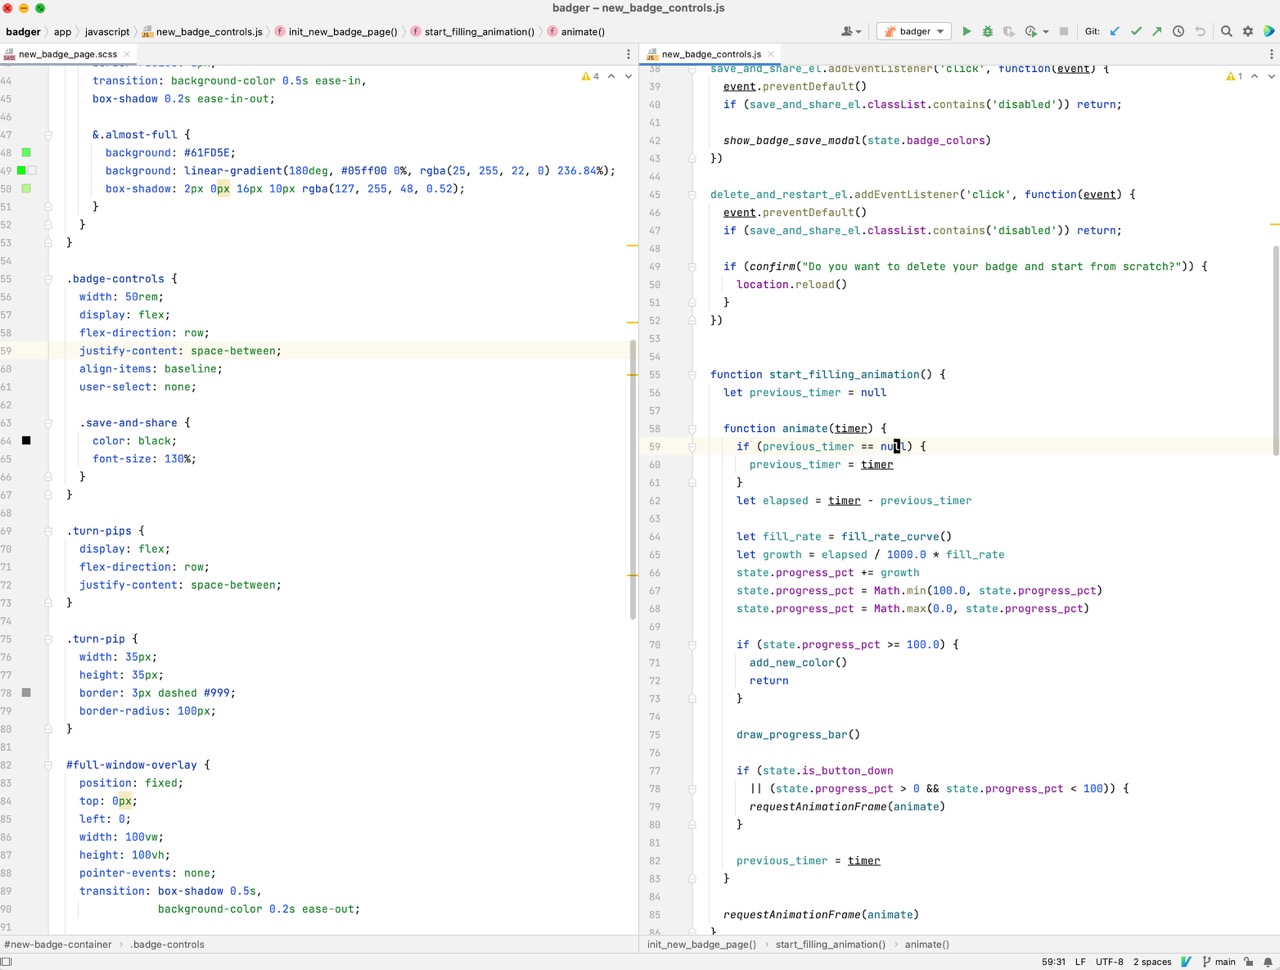Click the Git rollback arrow

1200,31
